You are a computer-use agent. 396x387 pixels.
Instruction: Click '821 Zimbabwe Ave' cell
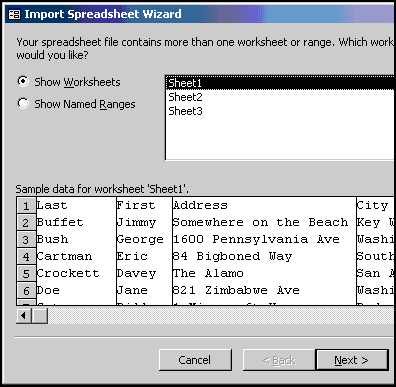point(264,290)
